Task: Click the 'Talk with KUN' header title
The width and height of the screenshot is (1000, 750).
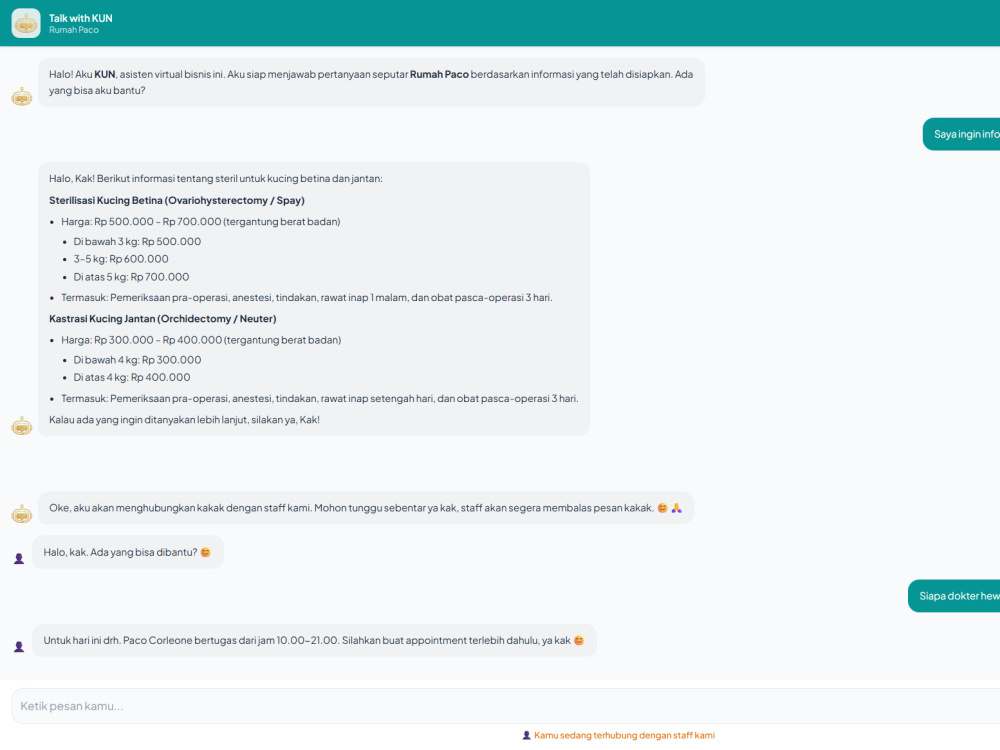Action: 80,18
